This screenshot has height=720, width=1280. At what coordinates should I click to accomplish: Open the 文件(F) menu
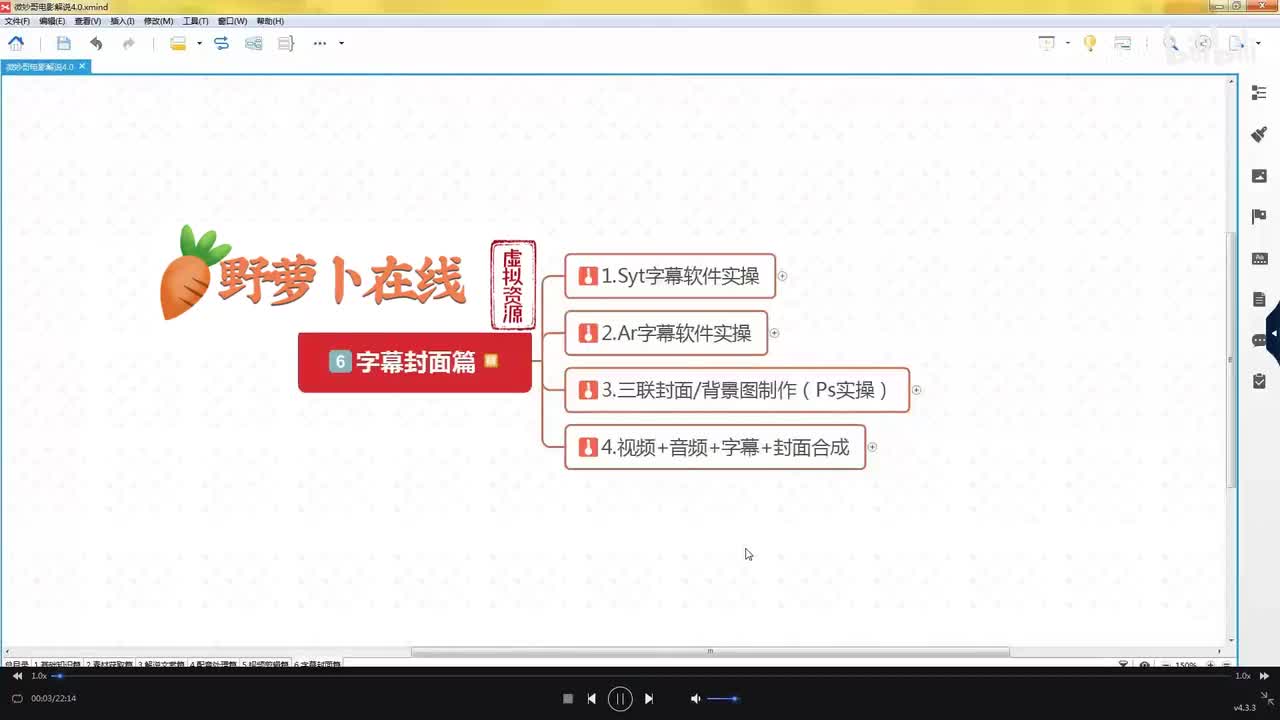[17, 21]
